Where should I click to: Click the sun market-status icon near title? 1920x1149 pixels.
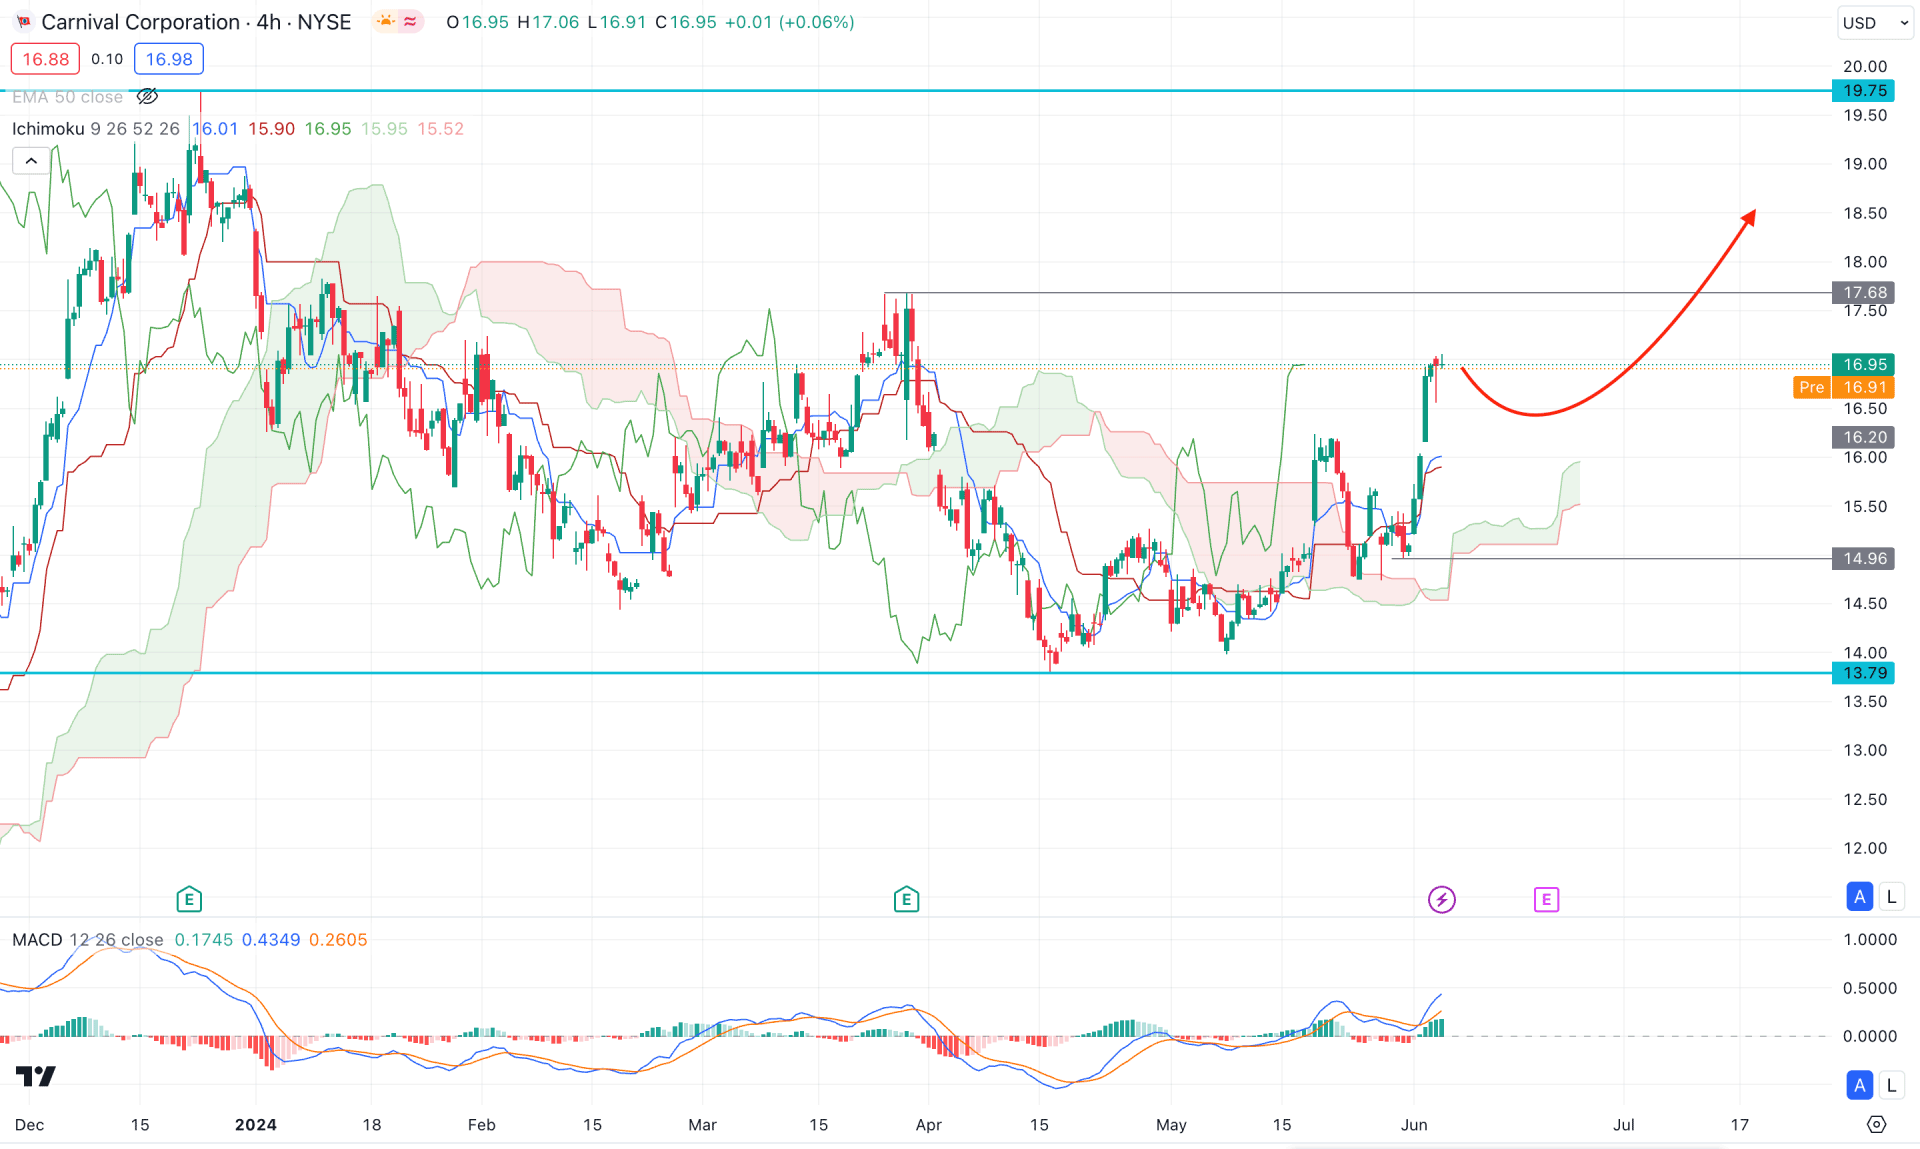(x=386, y=21)
